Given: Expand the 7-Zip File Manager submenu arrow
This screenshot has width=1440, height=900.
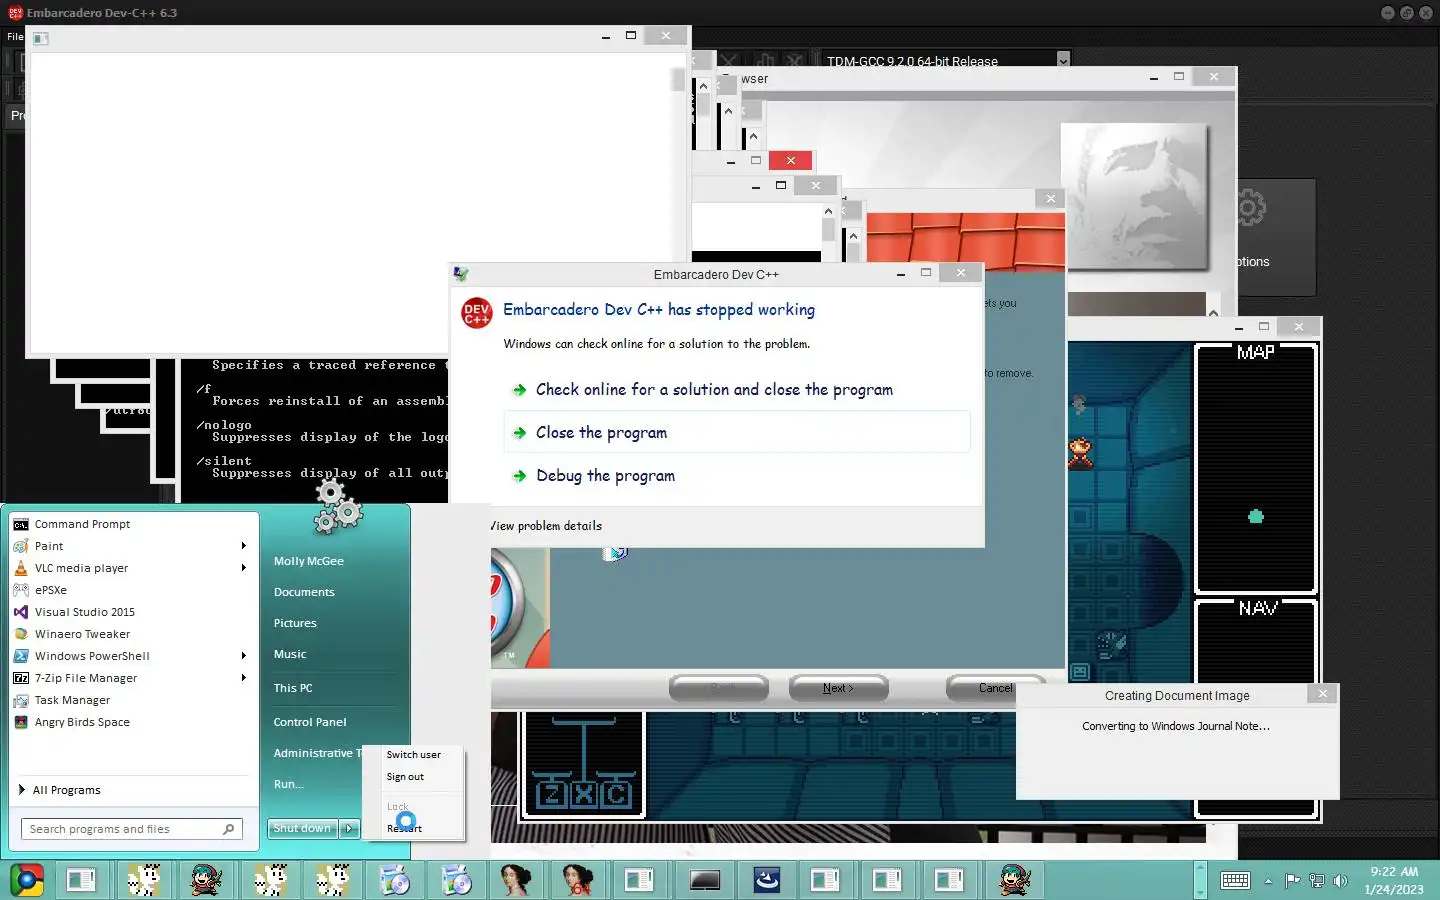Looking at the screenshot, I should pyautogui.click(x=244, y=678).
